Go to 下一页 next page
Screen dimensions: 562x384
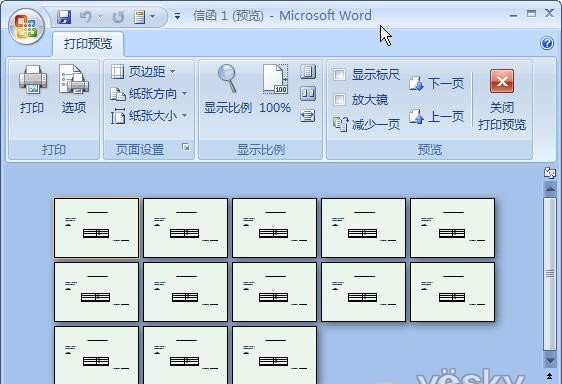point(437,84)
